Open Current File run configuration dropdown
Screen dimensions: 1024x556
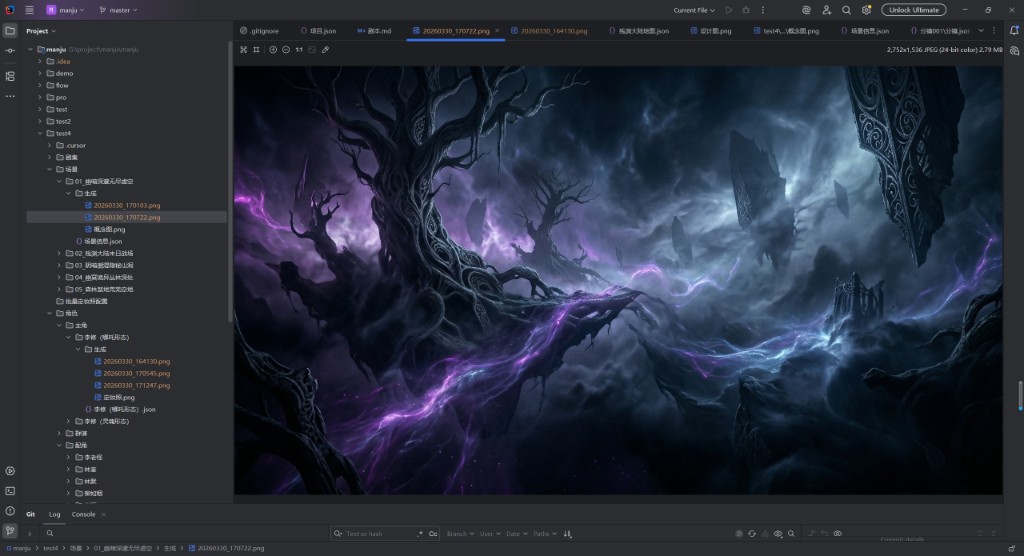695,10
